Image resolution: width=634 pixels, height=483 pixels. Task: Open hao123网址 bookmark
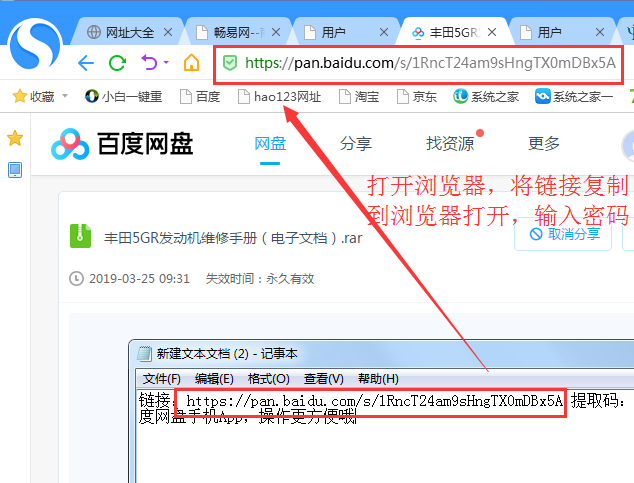[x=279, y=97]
